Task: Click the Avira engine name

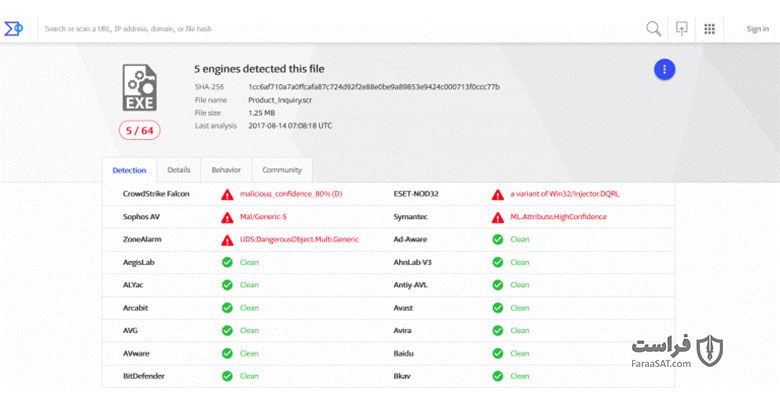Action: click(402, 330)
